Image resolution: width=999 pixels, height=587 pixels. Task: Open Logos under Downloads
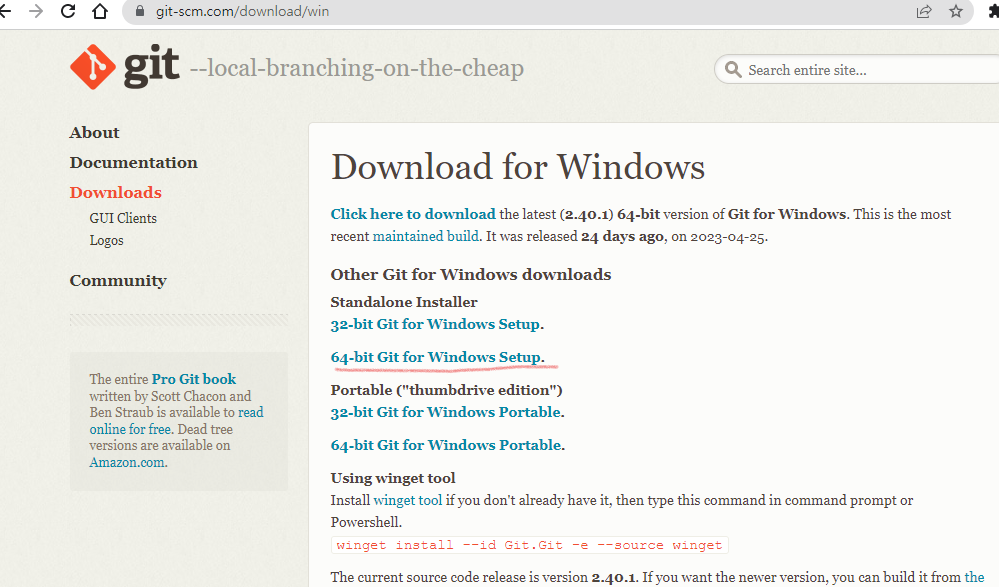coord(106,241)
